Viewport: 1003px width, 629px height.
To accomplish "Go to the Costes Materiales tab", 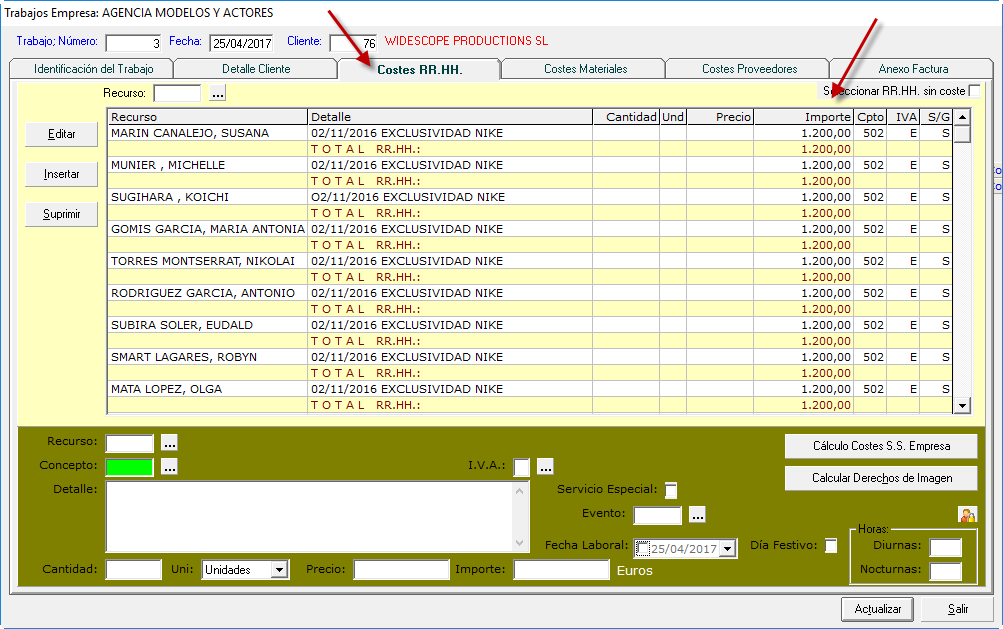I will [x=585, y=69].
